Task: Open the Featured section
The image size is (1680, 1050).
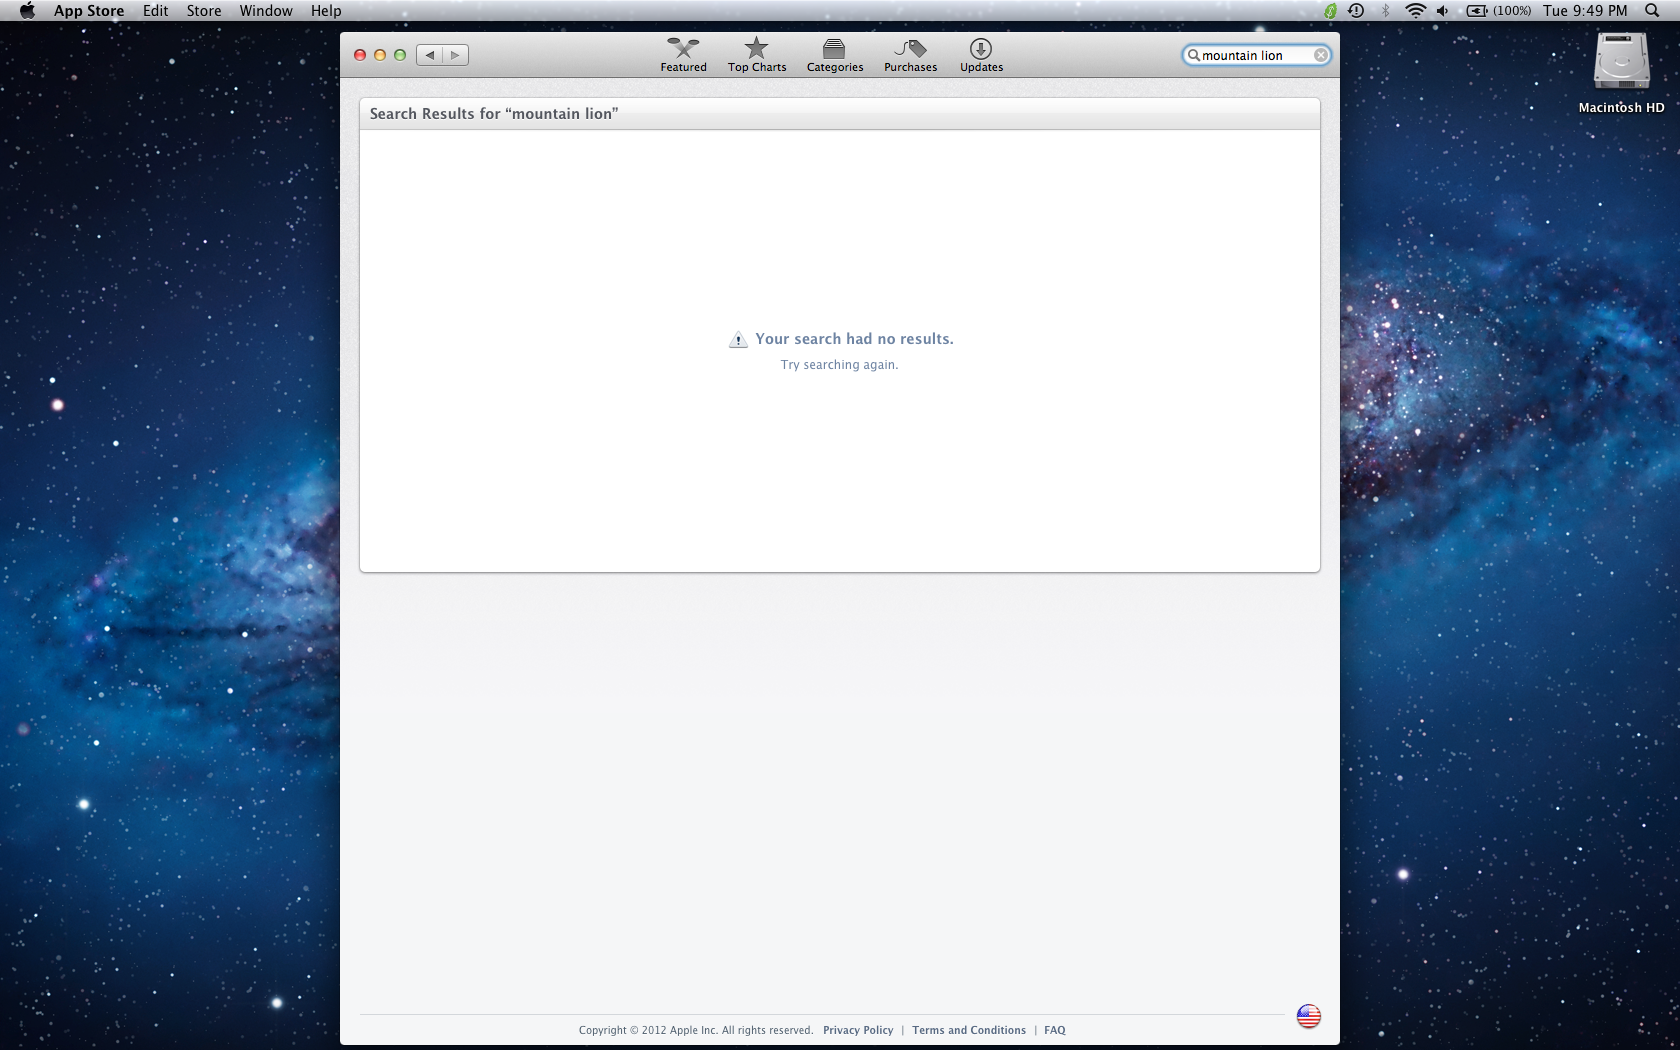Action: (x=683, y=55)
